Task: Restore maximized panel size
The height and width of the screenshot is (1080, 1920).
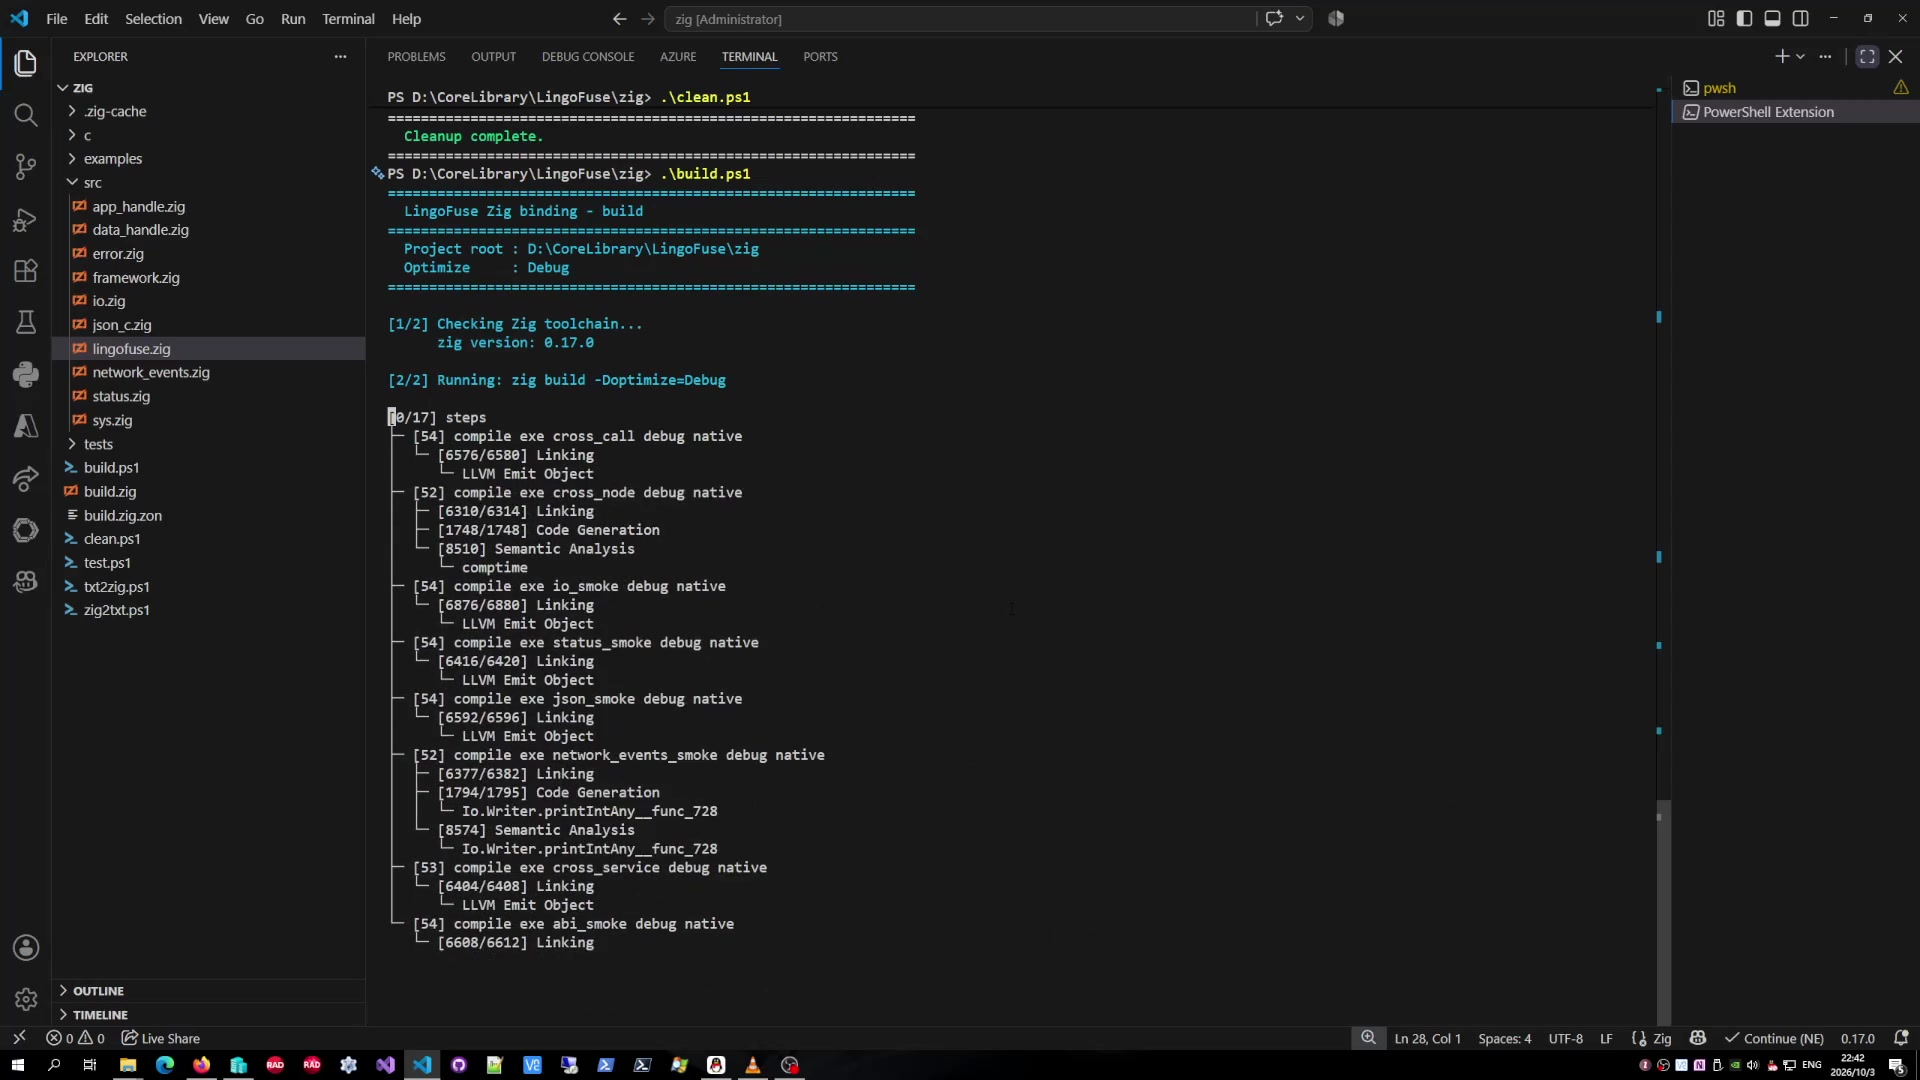Action: click(1867, 57)
